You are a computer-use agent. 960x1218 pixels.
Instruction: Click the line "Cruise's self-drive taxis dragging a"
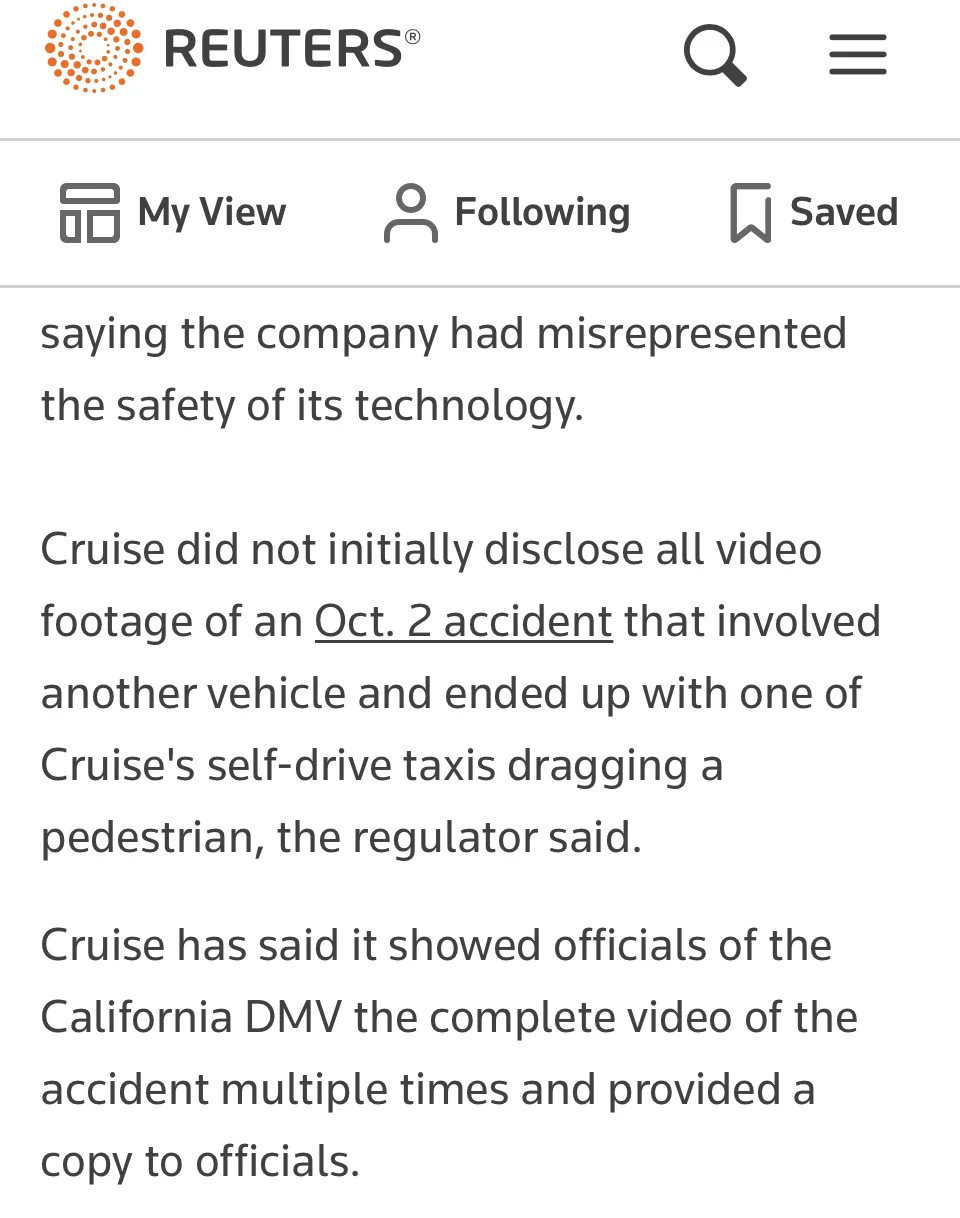(x=382, y=766)
